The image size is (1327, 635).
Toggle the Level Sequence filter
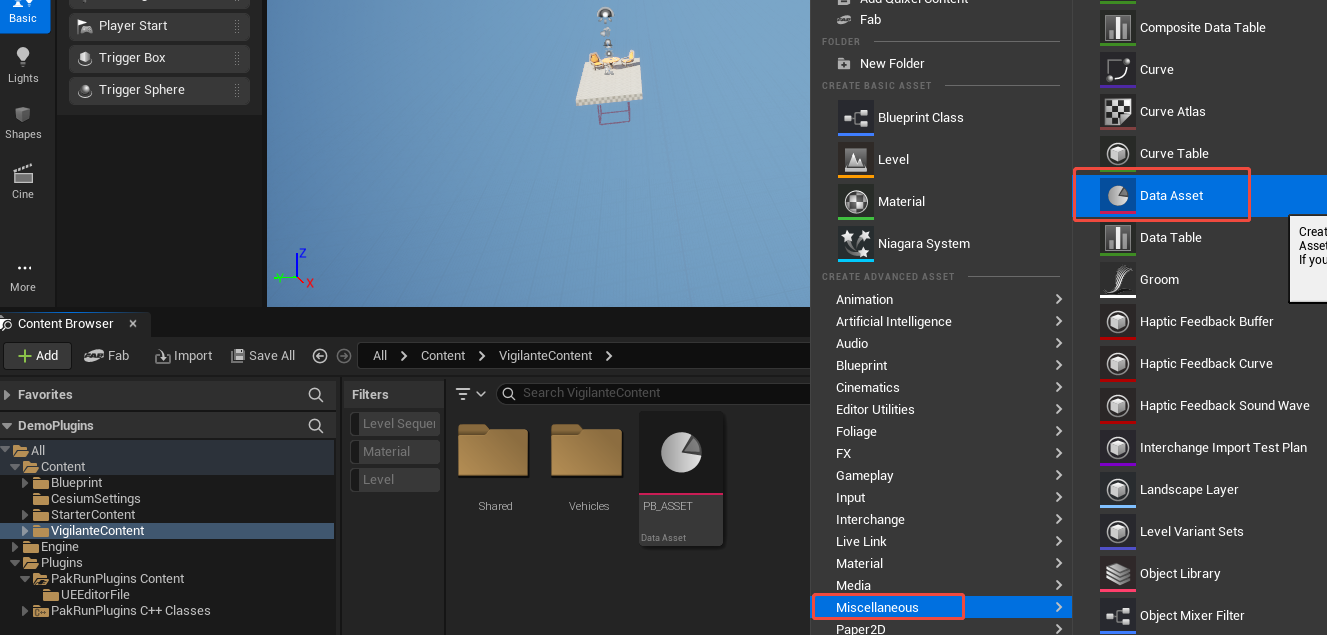(395, 424)
